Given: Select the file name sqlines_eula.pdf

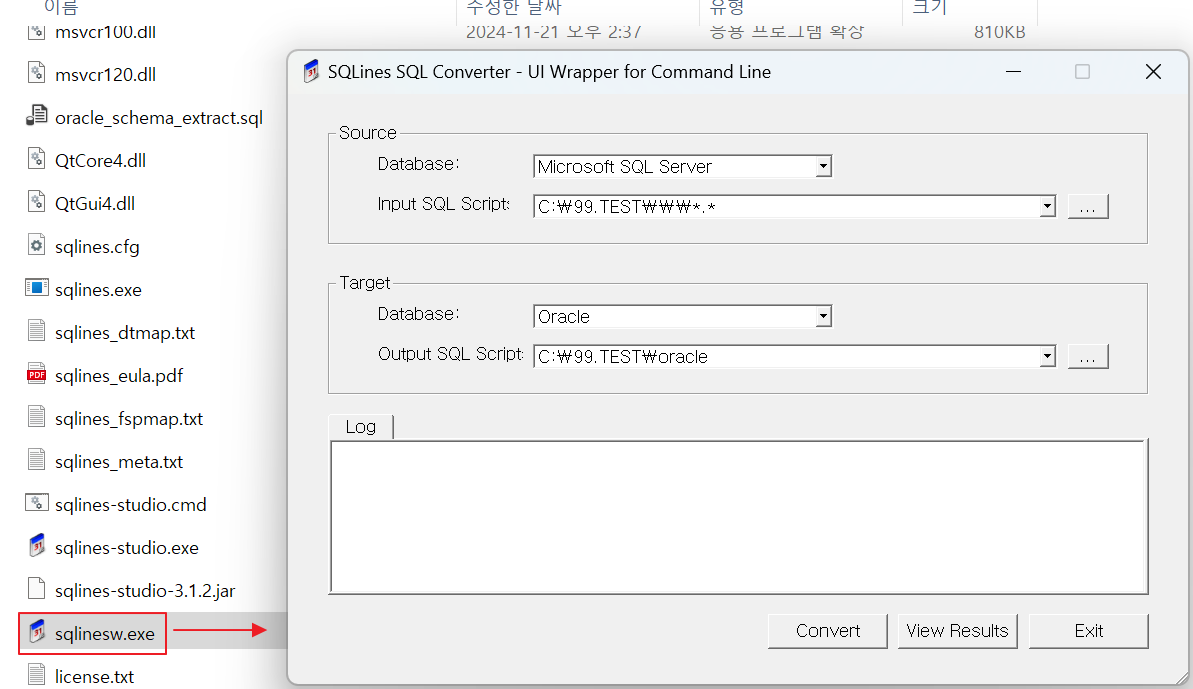Looking at the screenshot, I should coord(119,376).
